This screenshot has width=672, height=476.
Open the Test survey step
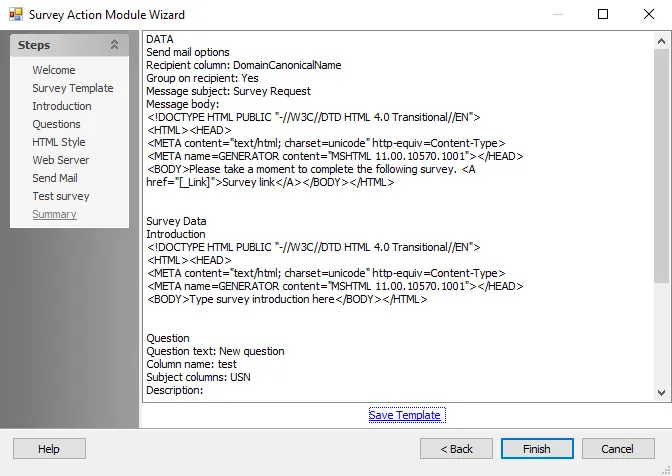click(x=61, y=196)
